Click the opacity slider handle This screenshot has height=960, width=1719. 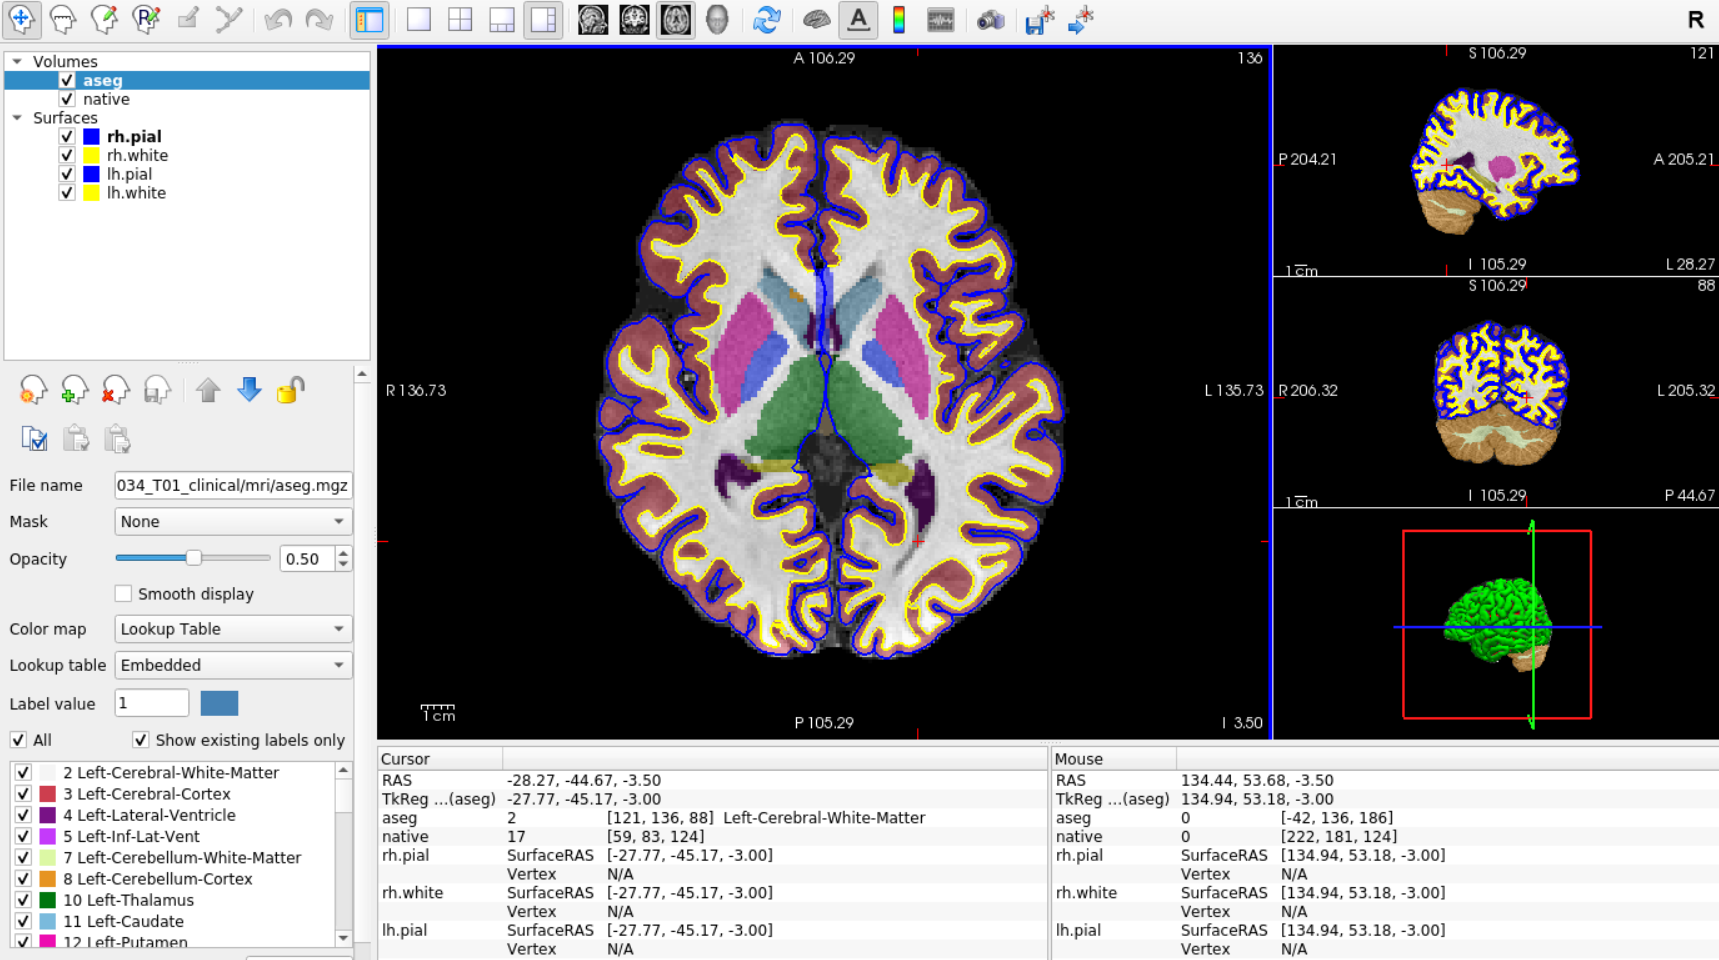pyautogui.click(x=194, y=558)
